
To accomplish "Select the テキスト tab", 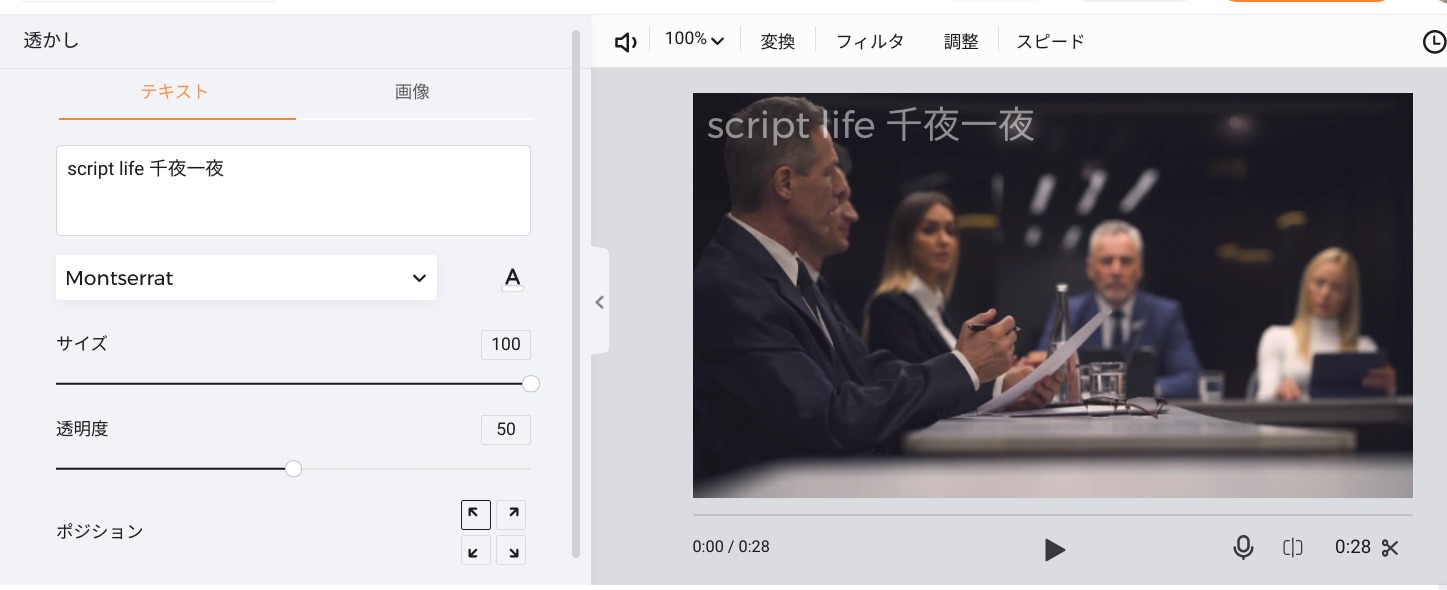I will [175, 92].
